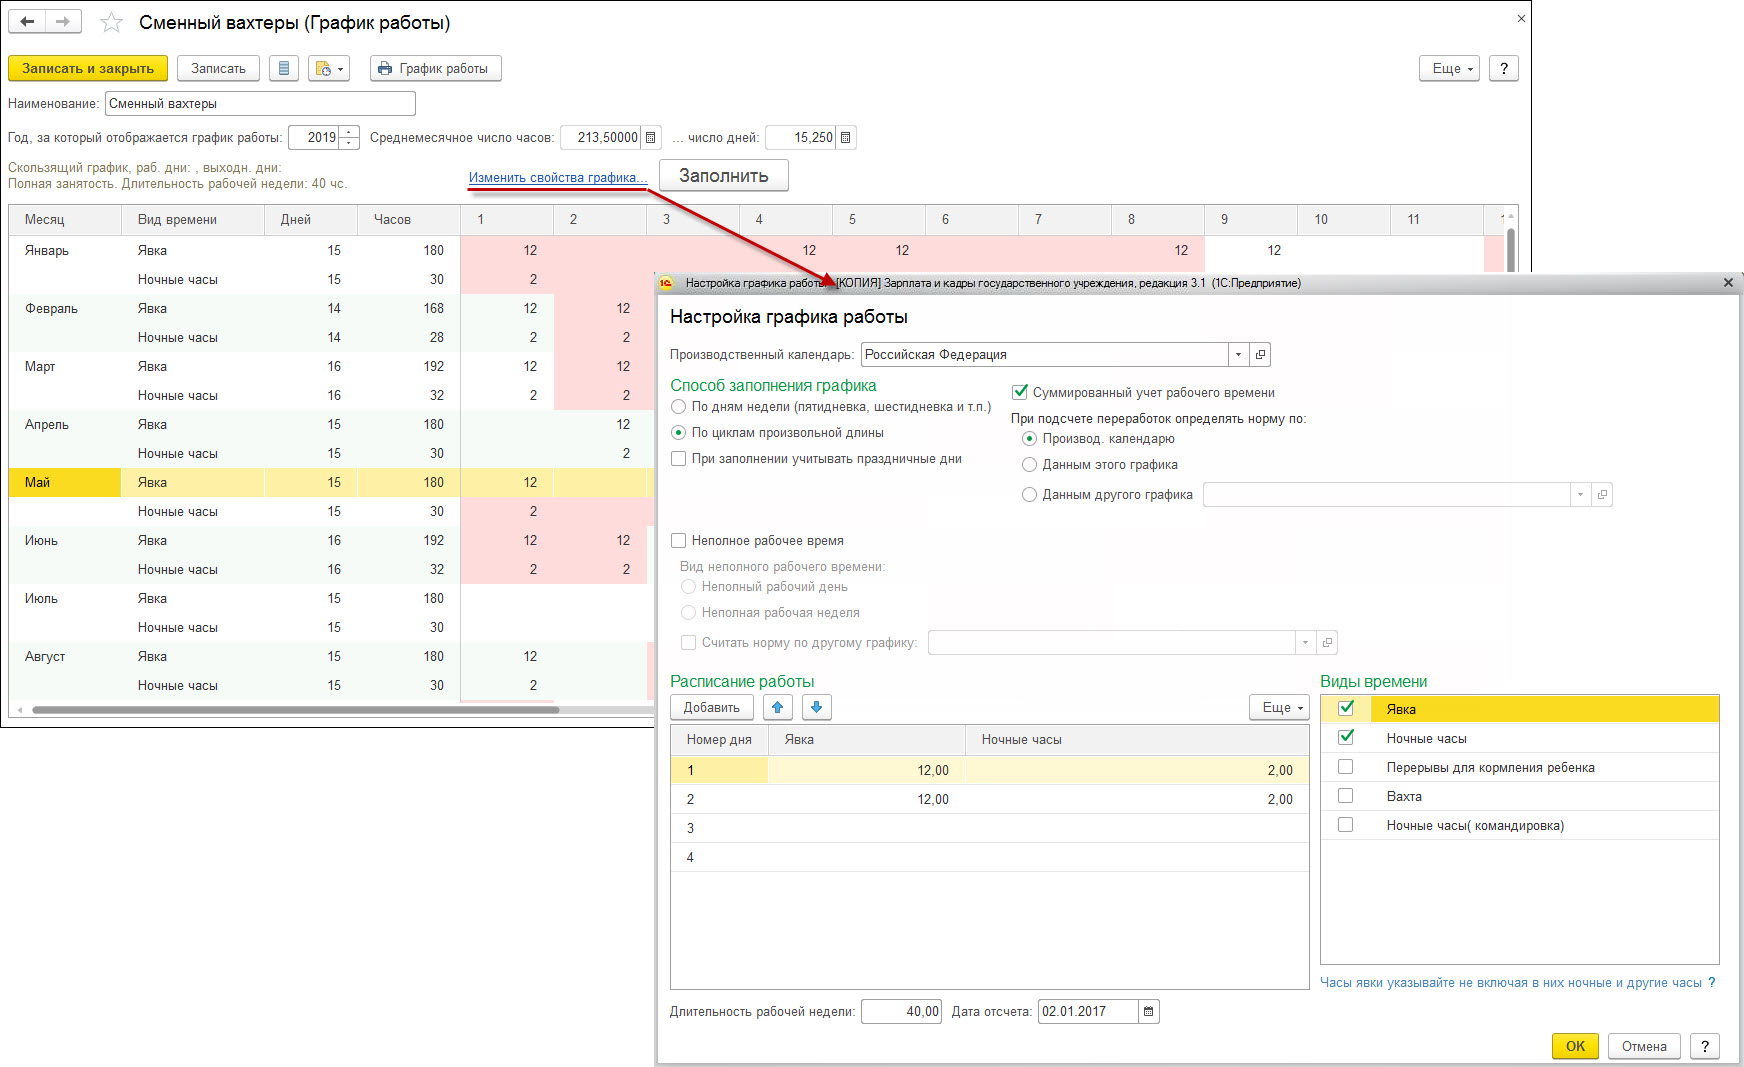Check Вахта time type
The image size is (1744, 1067).
(x=1346, y=796)
